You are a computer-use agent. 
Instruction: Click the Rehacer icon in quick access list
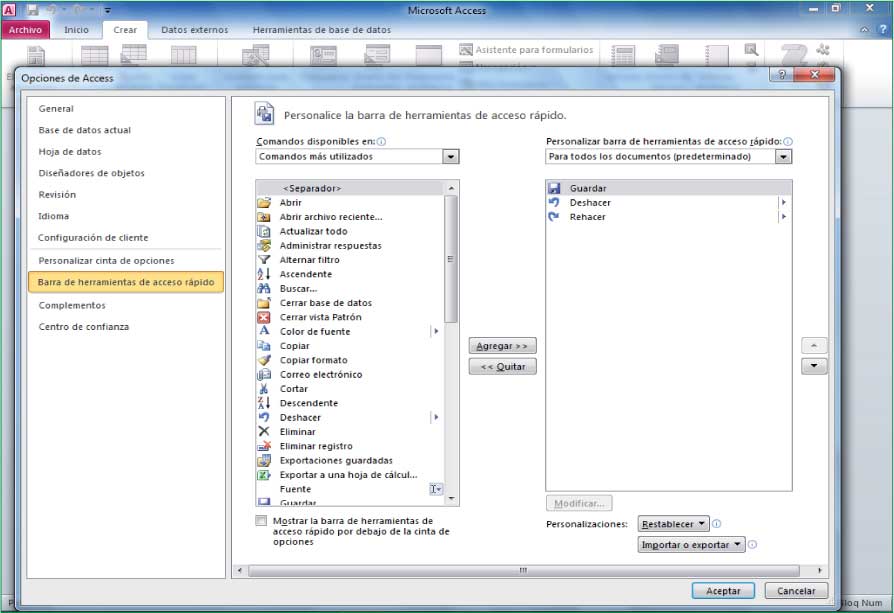pyautogui.click(x=554, y=217)
